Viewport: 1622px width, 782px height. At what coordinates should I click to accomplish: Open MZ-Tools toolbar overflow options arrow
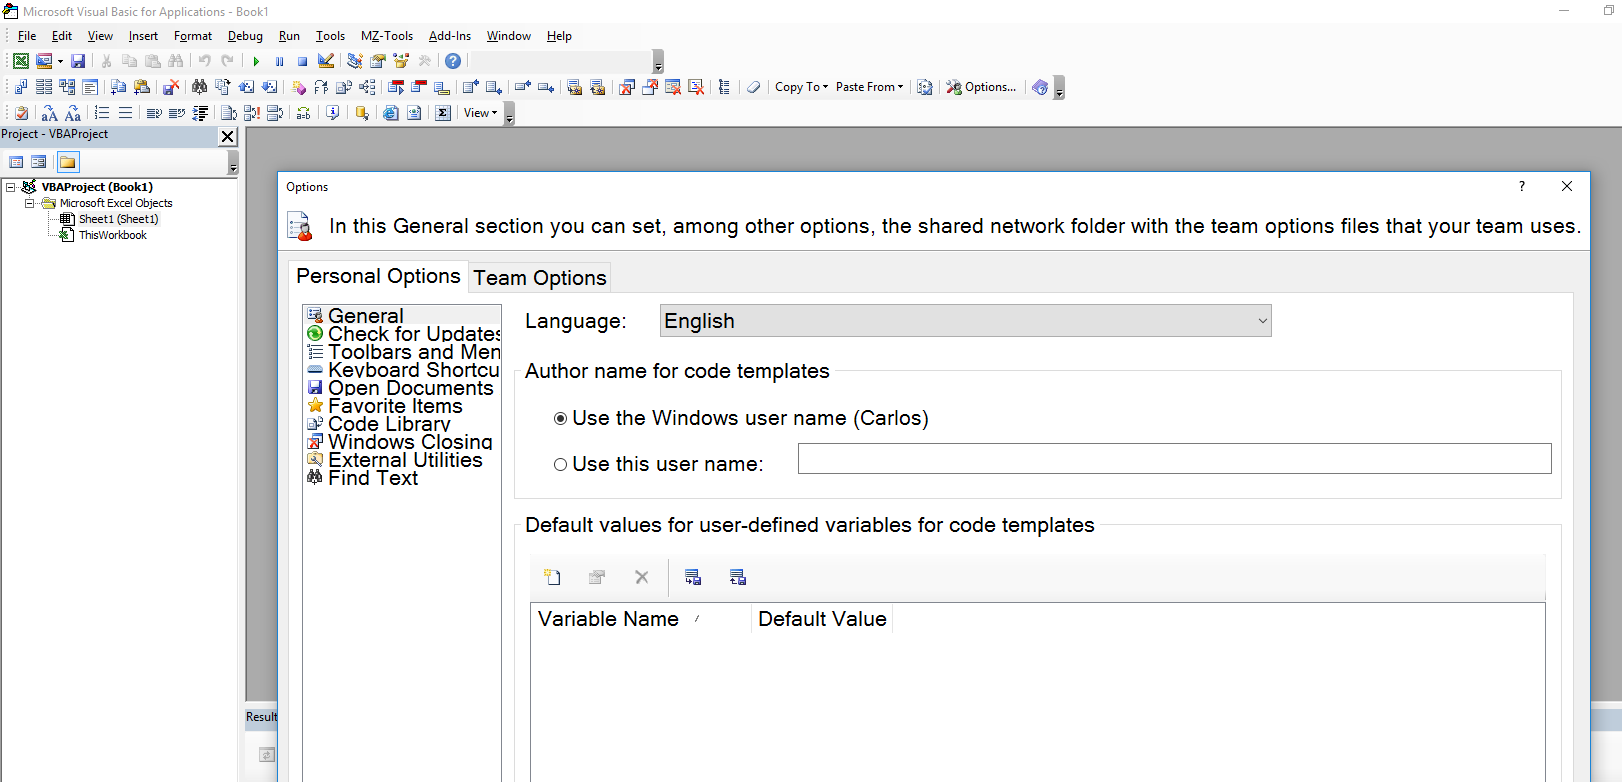point(1059,89)
